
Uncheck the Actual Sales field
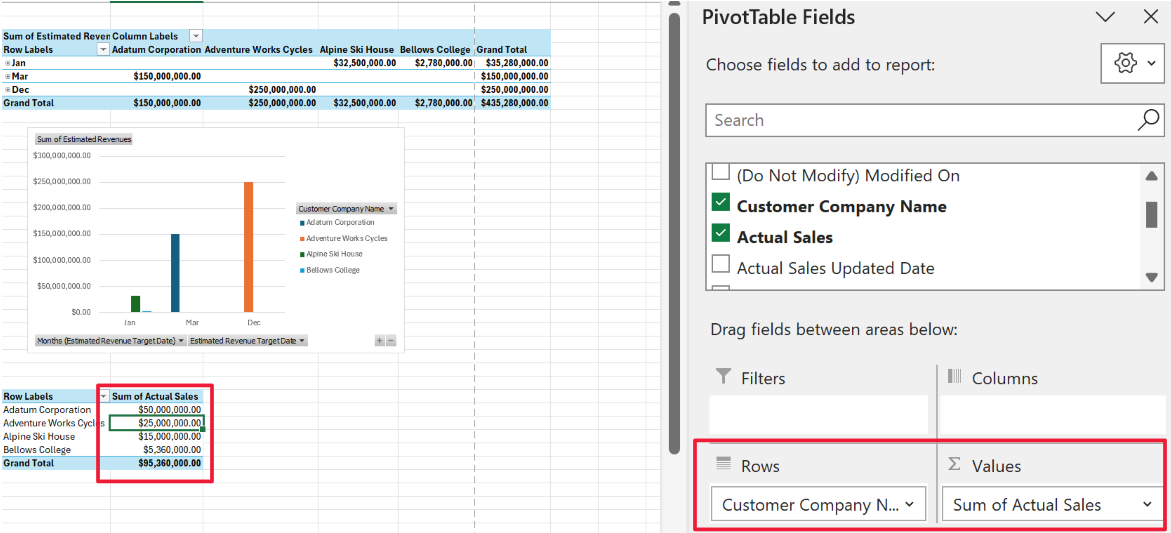721,234
